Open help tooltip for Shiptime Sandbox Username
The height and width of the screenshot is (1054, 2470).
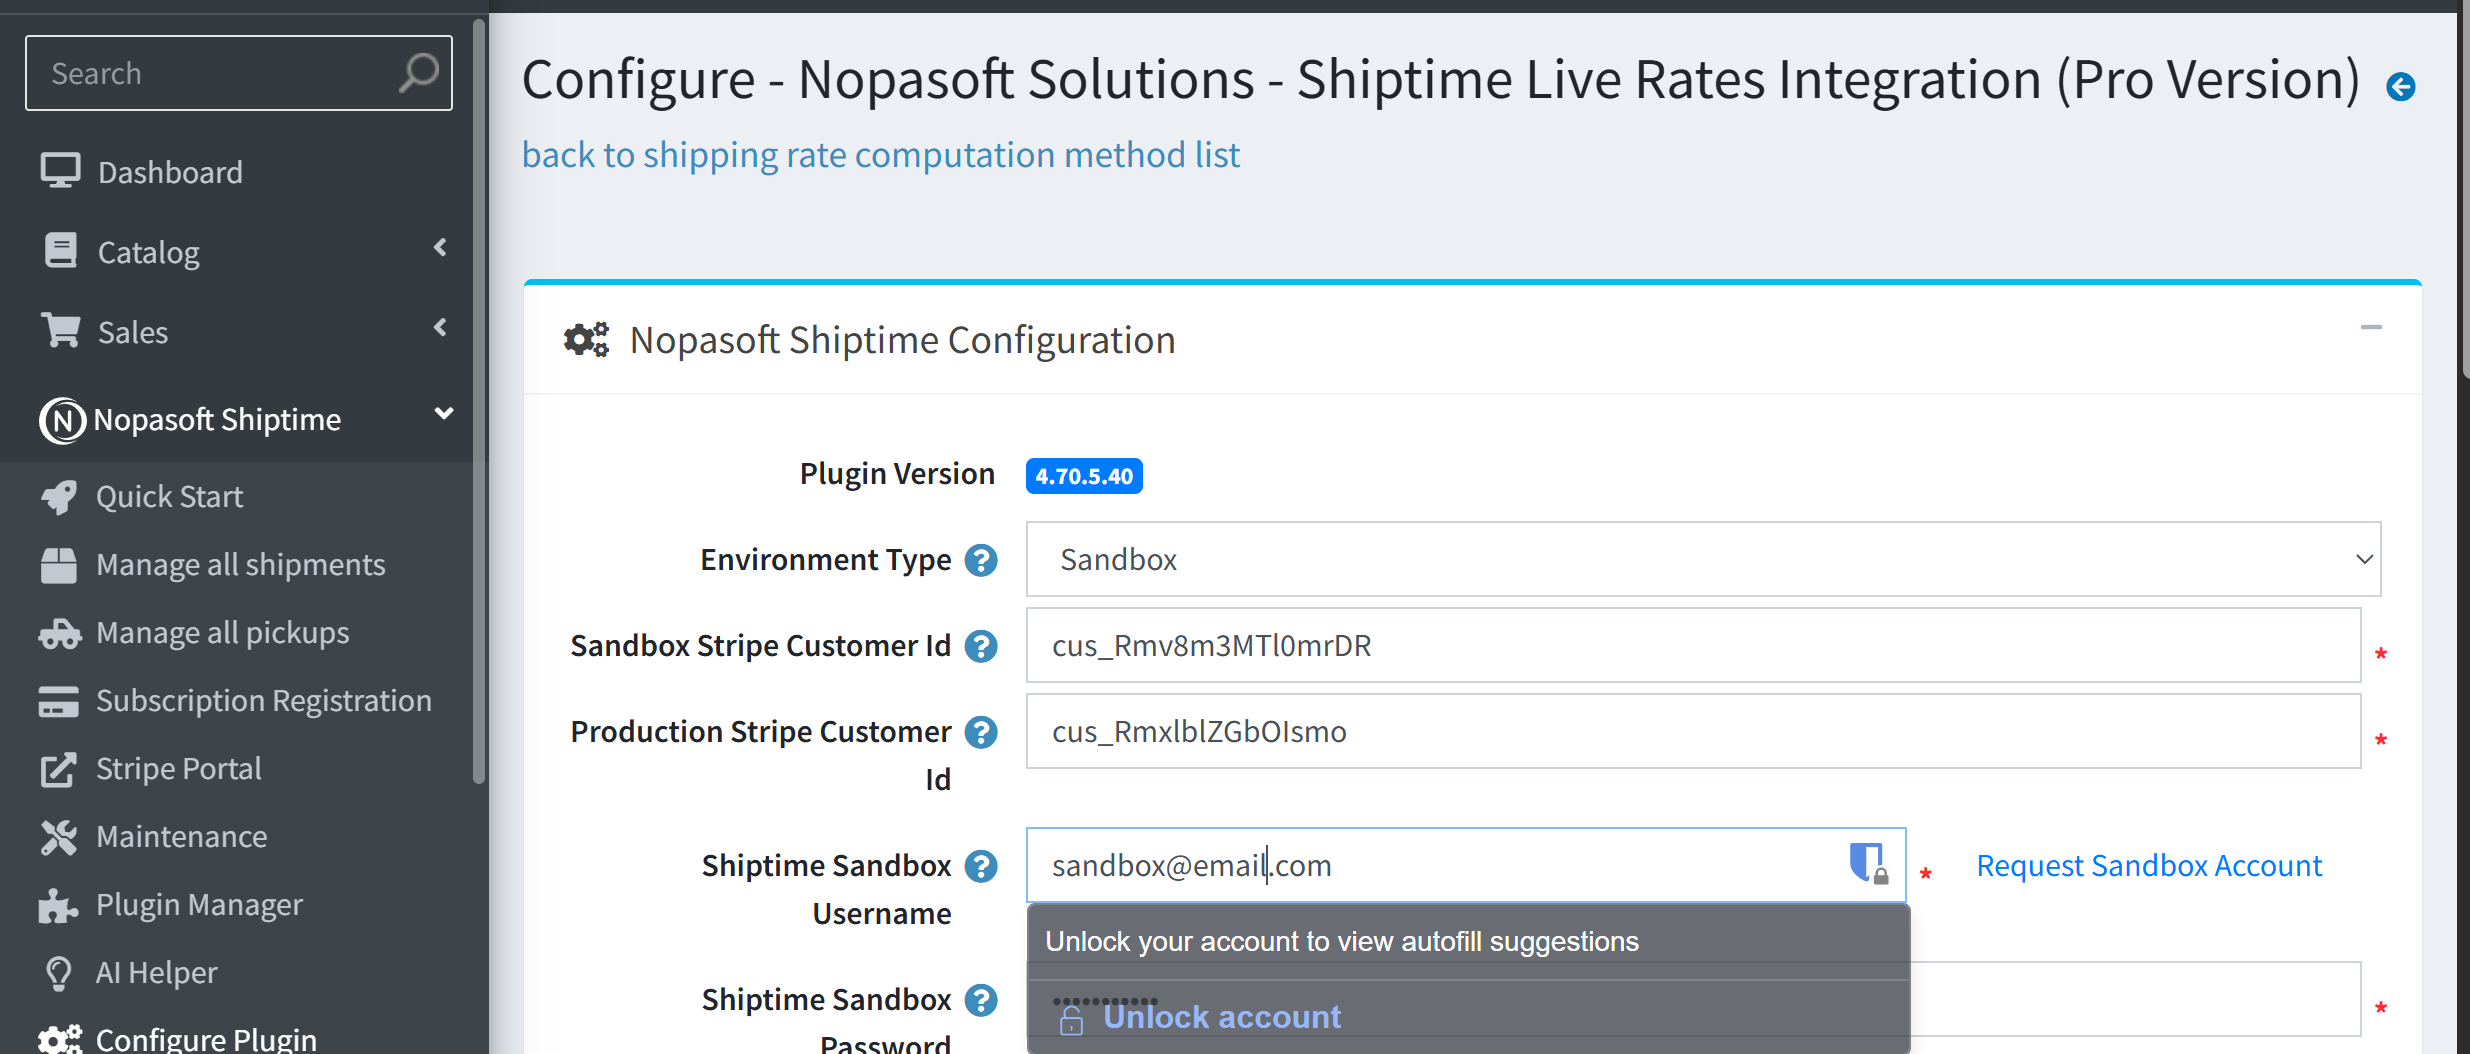(x=981, y=866)
